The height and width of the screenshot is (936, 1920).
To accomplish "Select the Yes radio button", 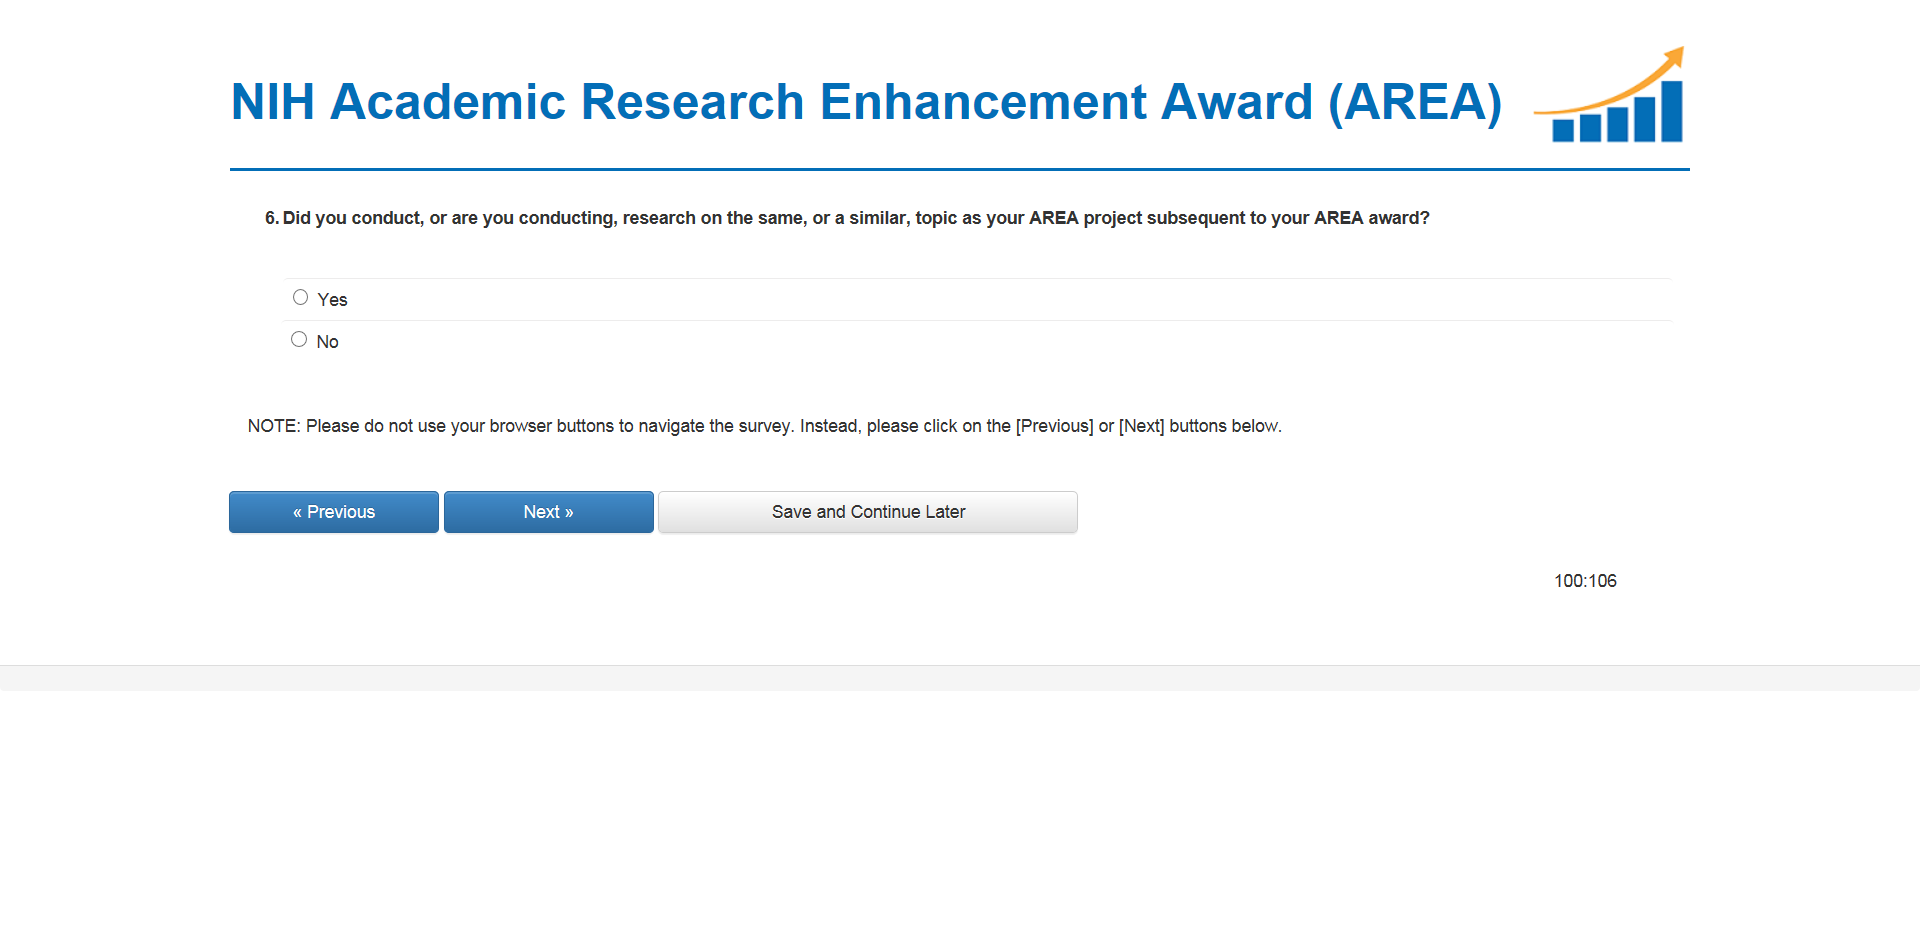I will tap(300, 297).
